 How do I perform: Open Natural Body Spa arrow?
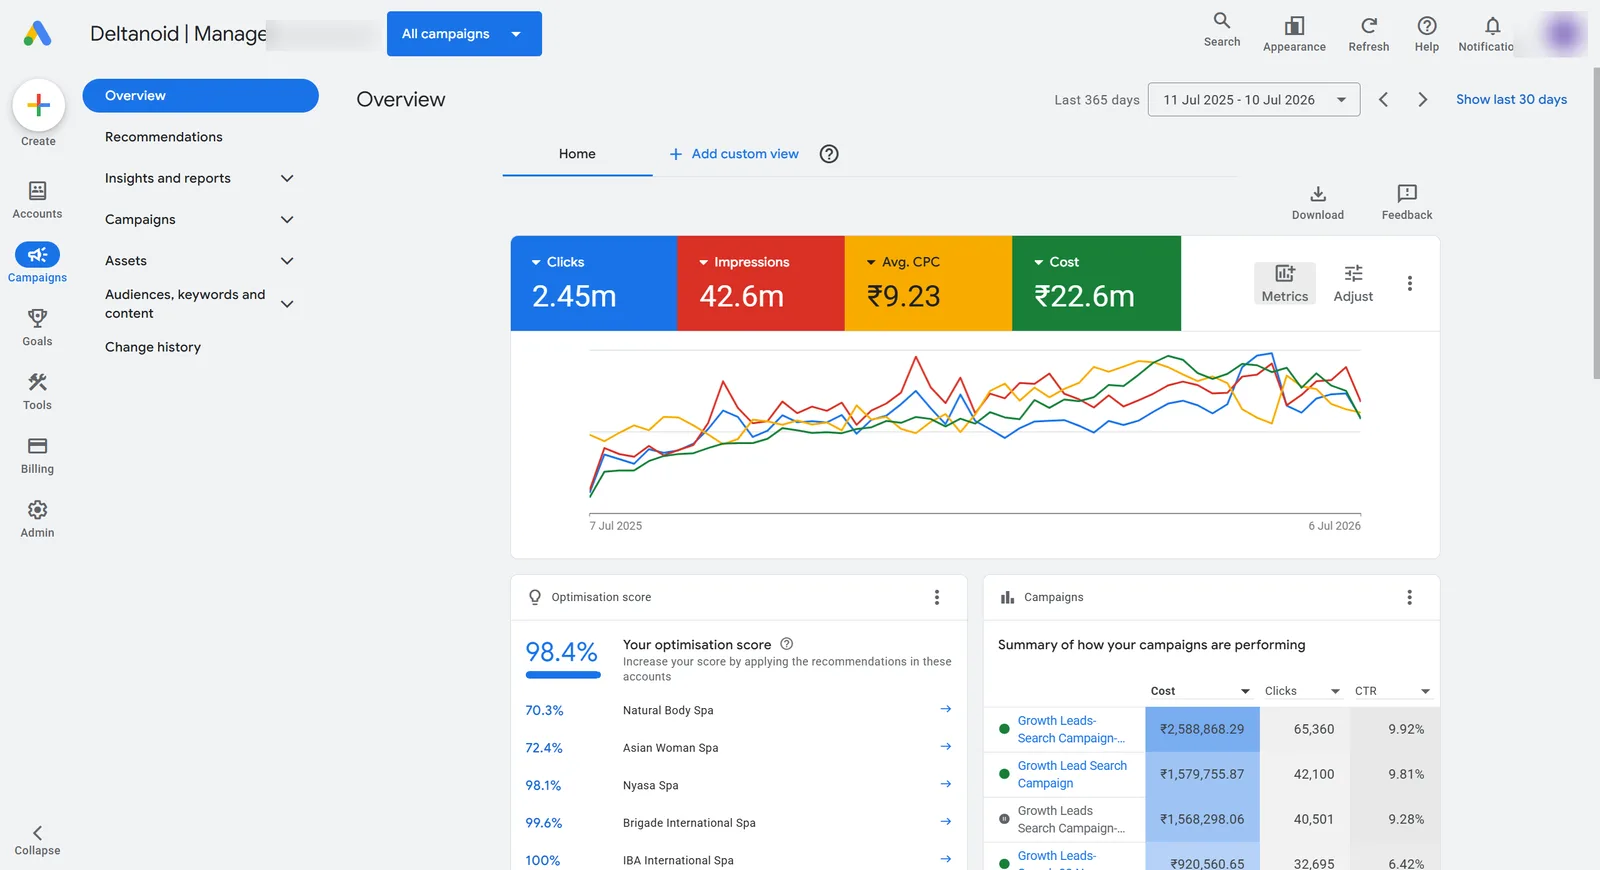946,709
